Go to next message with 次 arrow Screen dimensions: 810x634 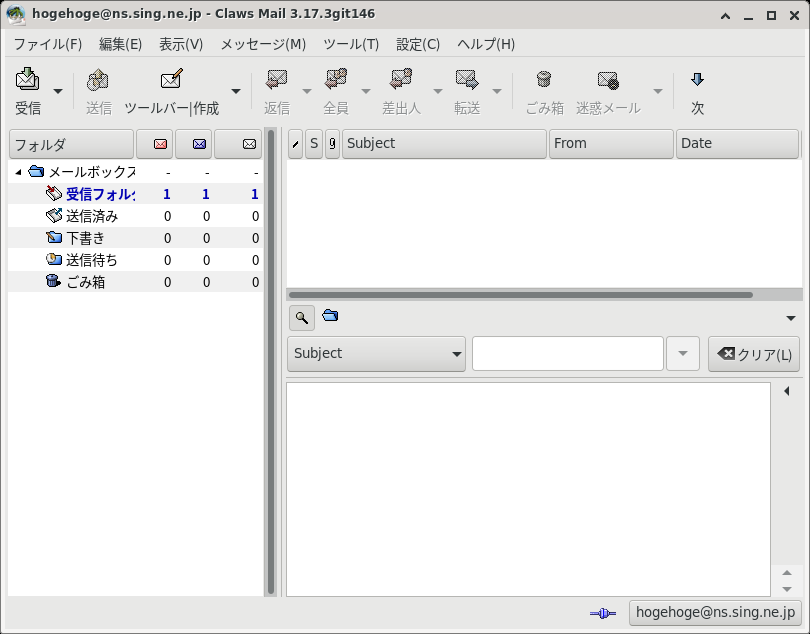point(697,80)
